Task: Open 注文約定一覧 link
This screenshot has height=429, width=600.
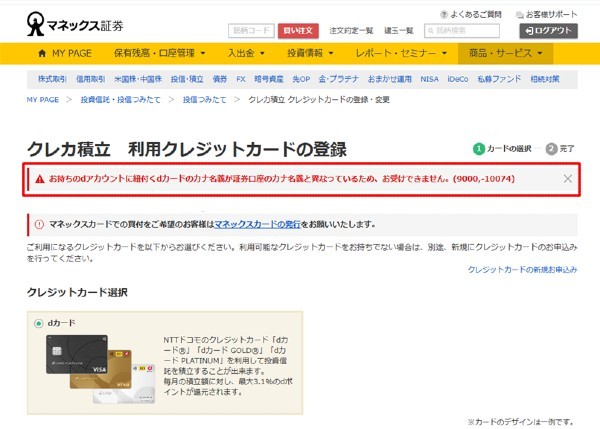Action: 351,31
